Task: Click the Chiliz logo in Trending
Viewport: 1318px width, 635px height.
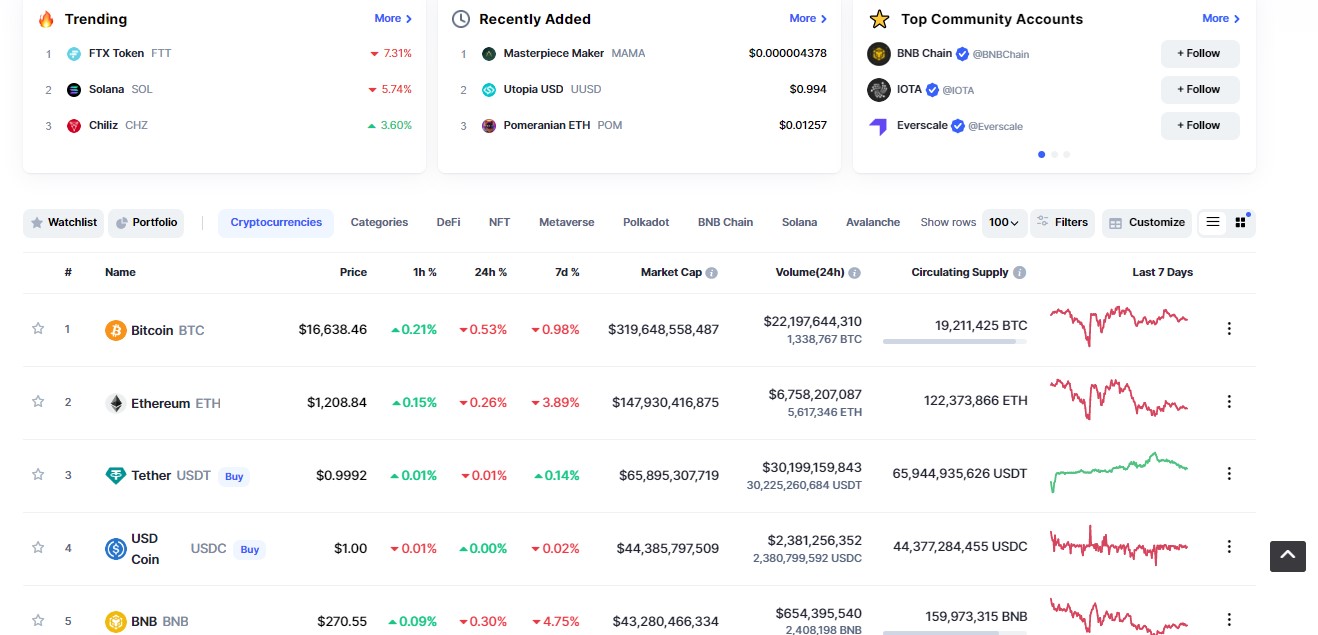Action: (74, 125)
